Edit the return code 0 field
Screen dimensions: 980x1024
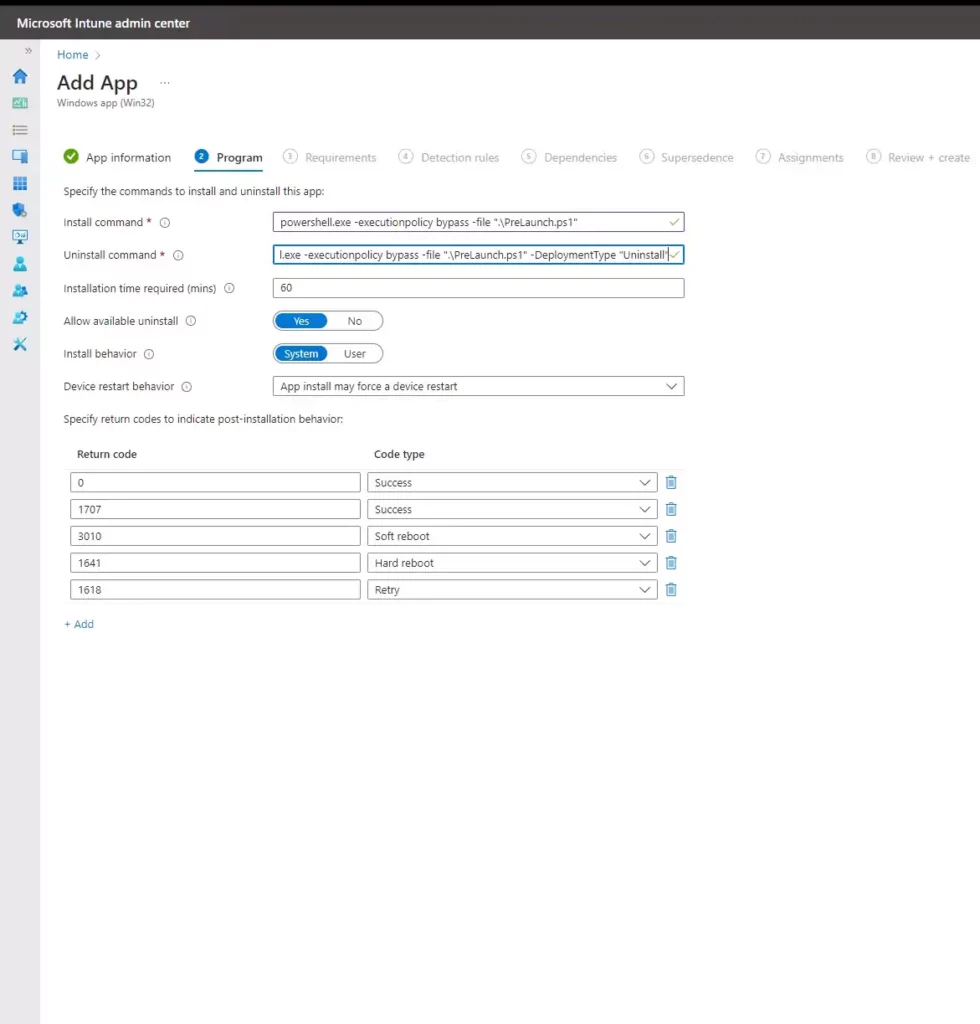point(215,483)
